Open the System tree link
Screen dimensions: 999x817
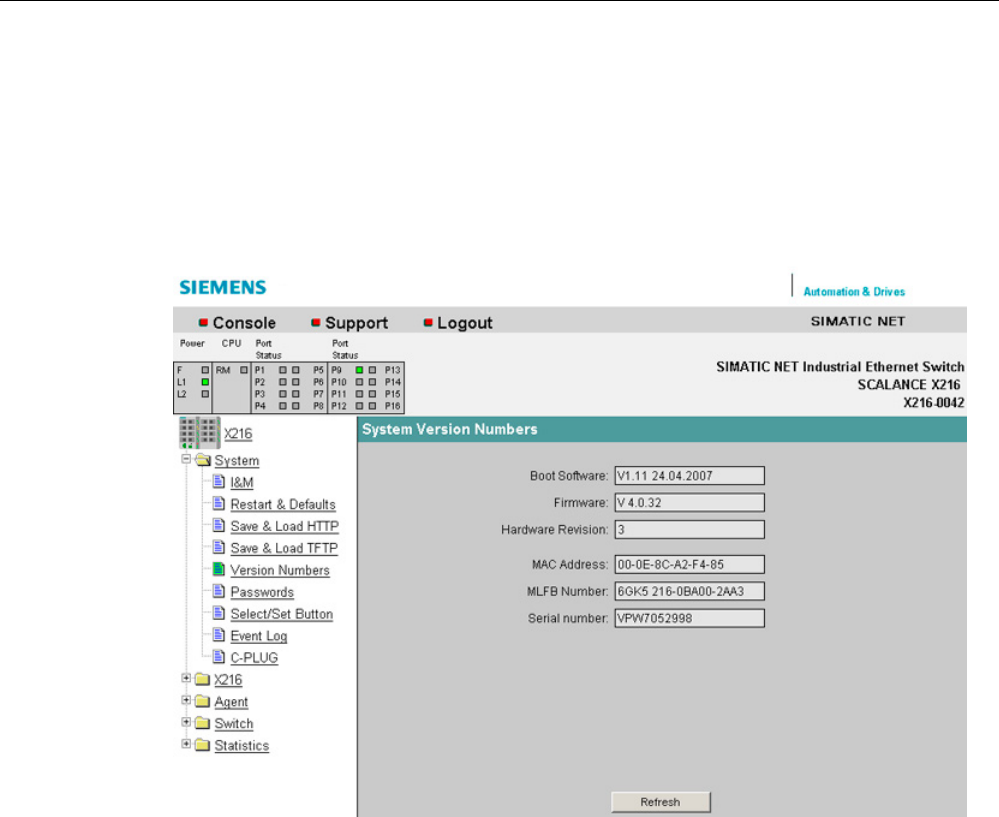236,461
